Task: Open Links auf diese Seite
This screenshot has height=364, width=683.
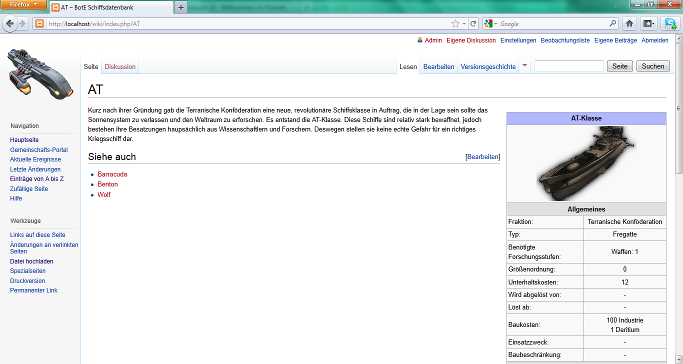Action: [37, 235]
